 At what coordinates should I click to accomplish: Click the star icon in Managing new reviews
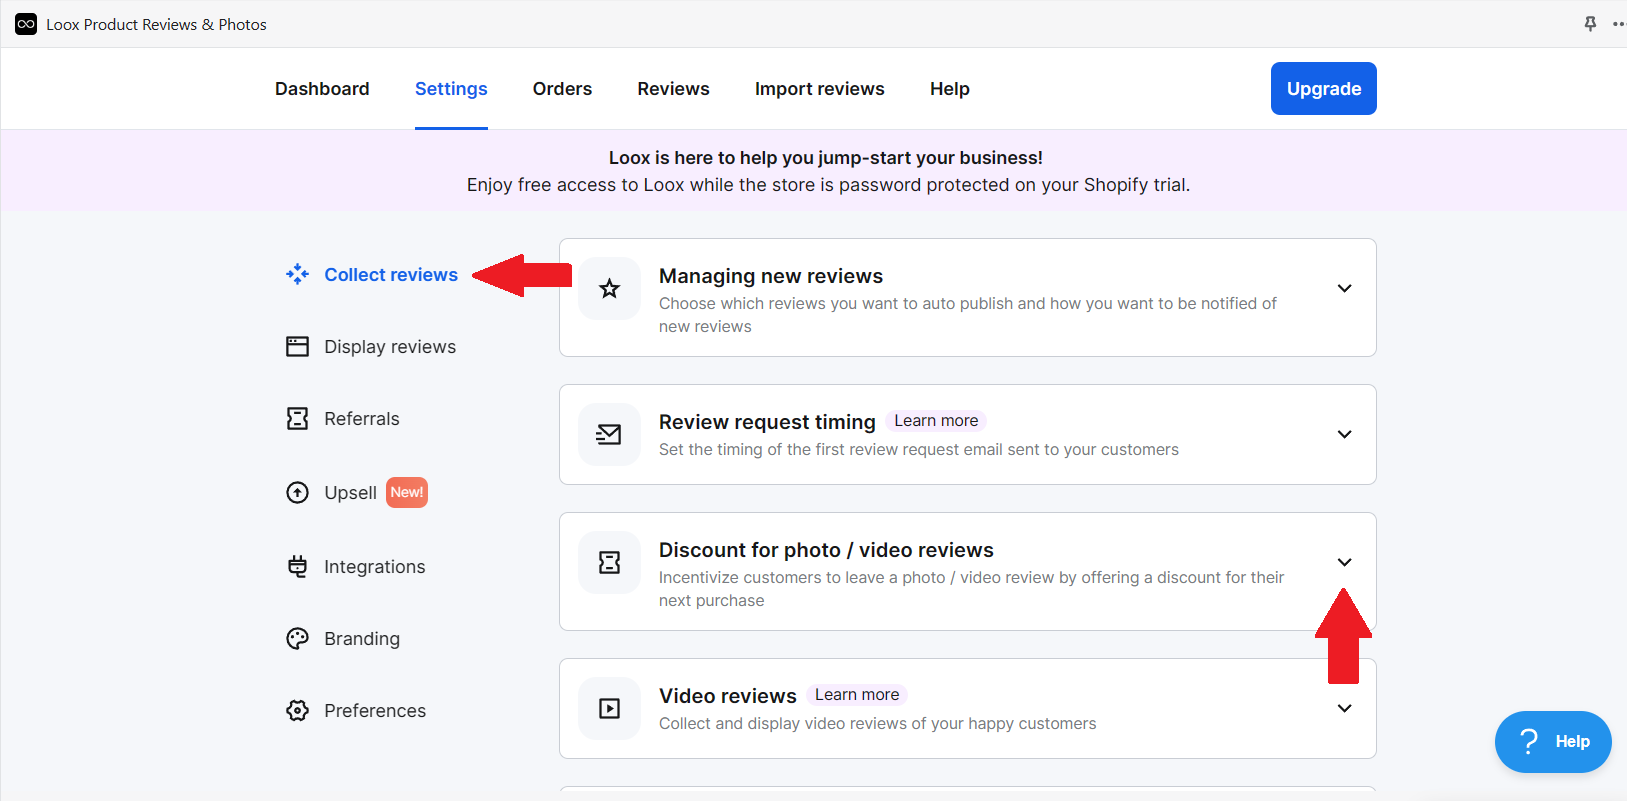tap(609, 289)
